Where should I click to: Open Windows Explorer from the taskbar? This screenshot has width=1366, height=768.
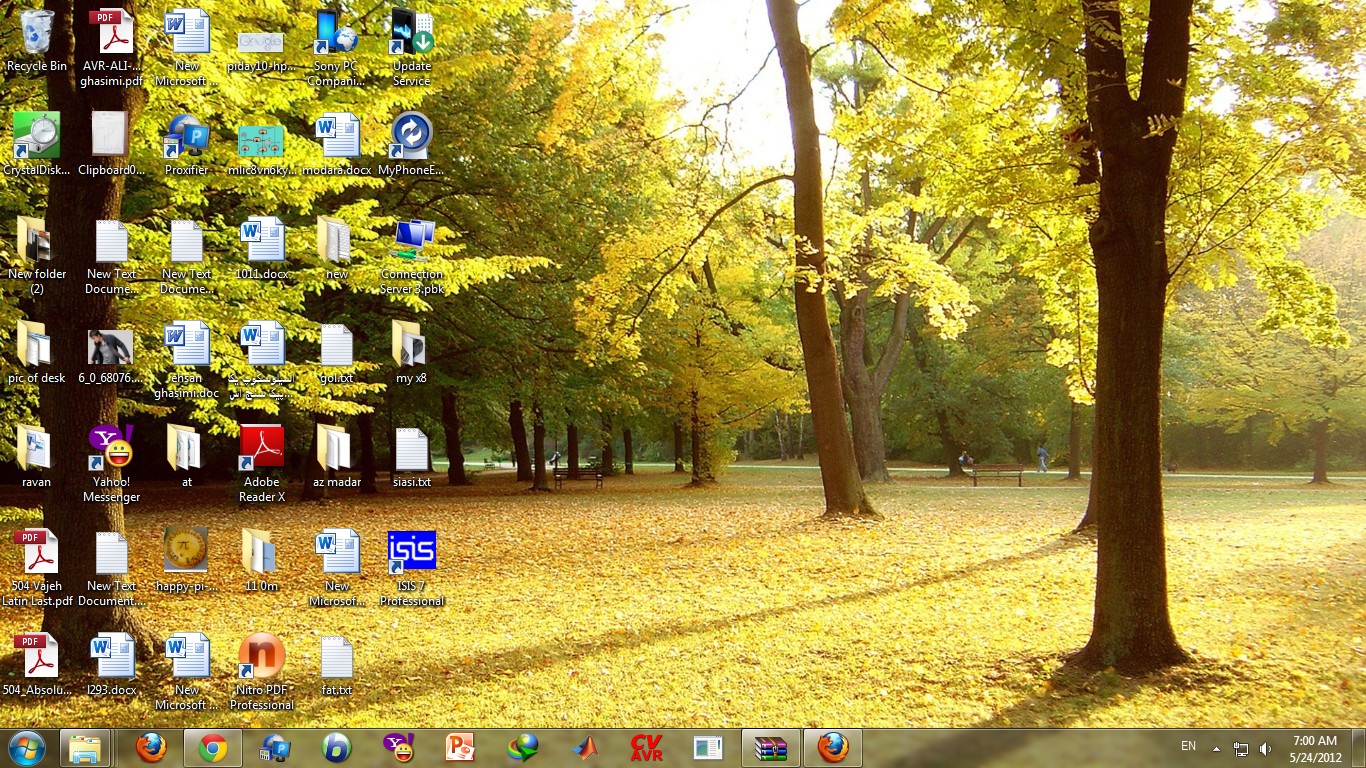point(85,748)
